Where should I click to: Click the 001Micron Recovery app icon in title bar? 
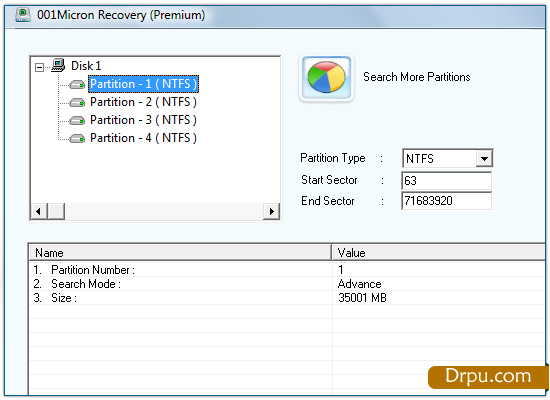point(23,15)
